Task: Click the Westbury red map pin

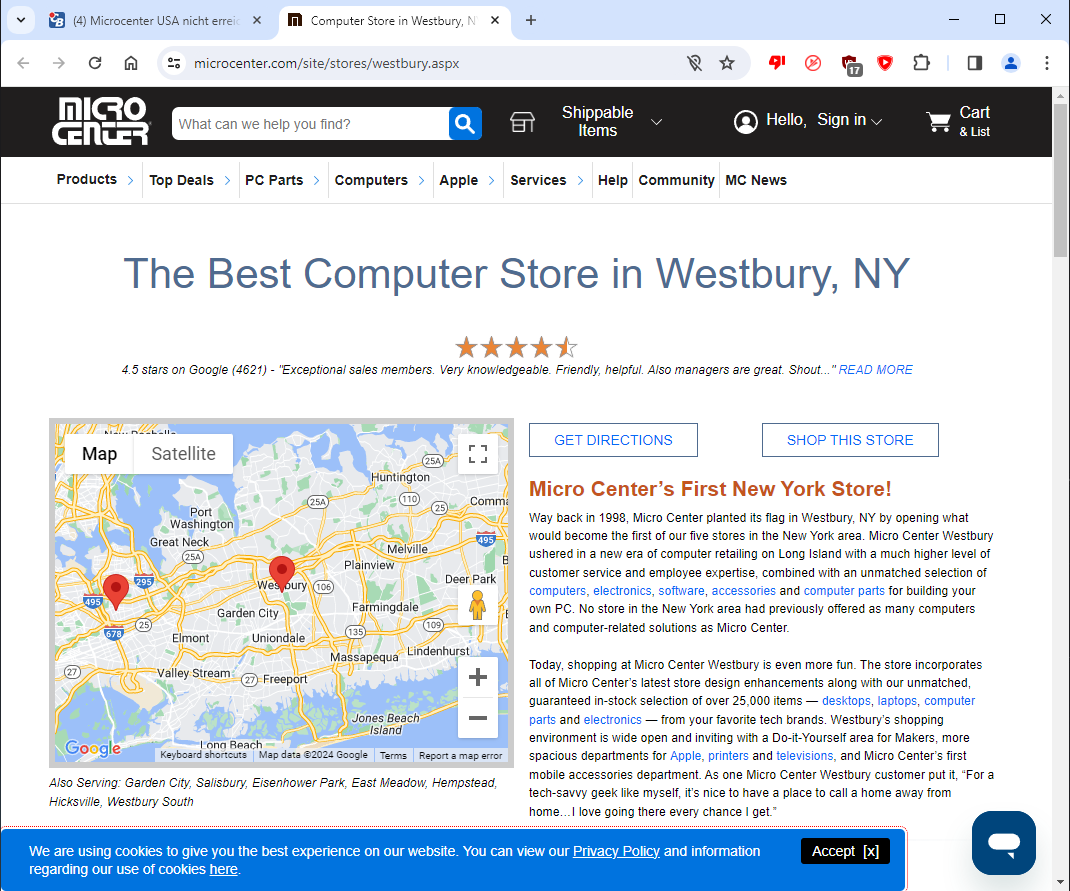Action: click(282, 573)
